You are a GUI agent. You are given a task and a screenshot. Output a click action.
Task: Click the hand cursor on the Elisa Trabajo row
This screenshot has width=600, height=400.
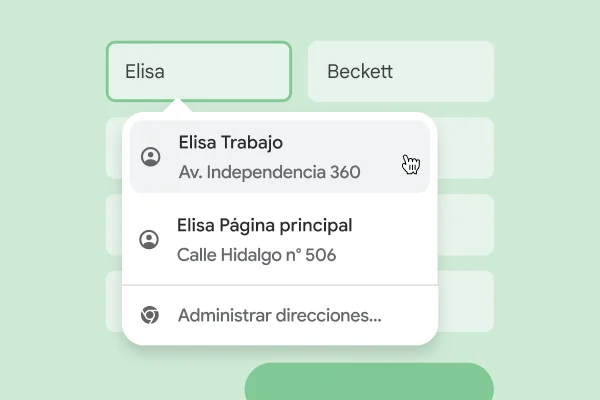coord(410,164)
